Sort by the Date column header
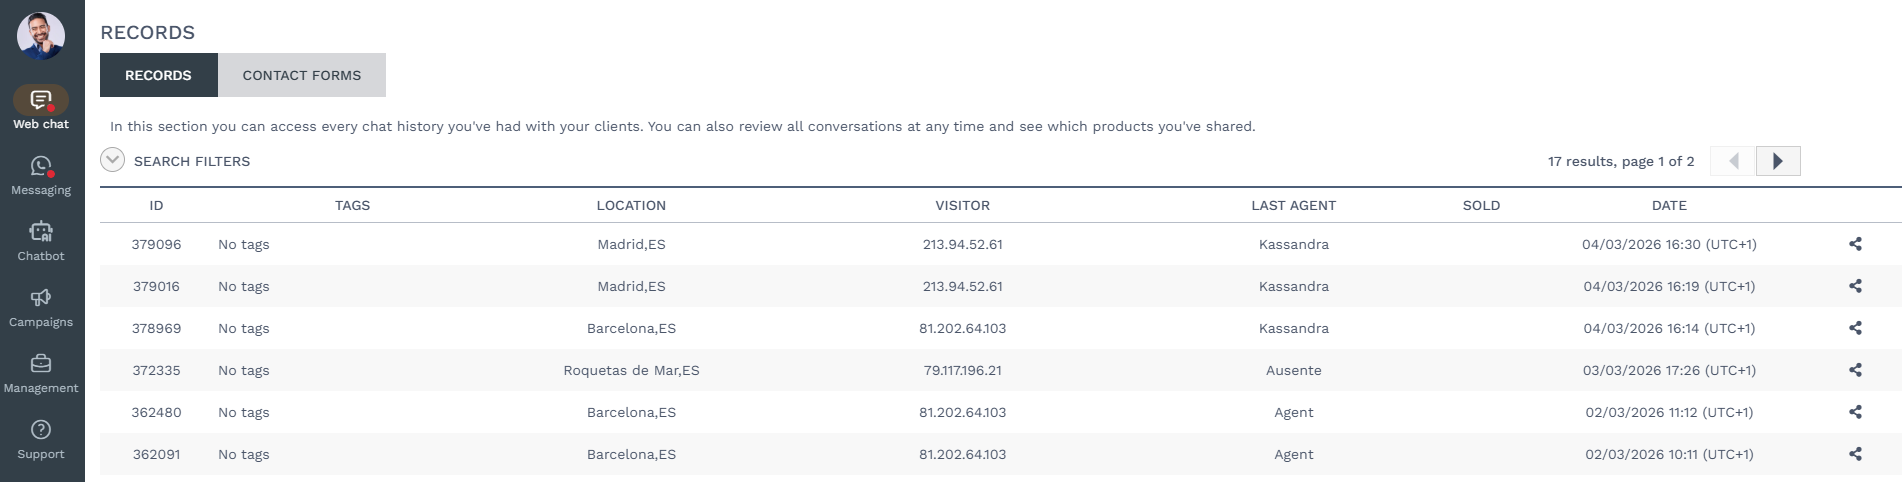This screenshot has width=1903, height=482. click(1668, 205)
